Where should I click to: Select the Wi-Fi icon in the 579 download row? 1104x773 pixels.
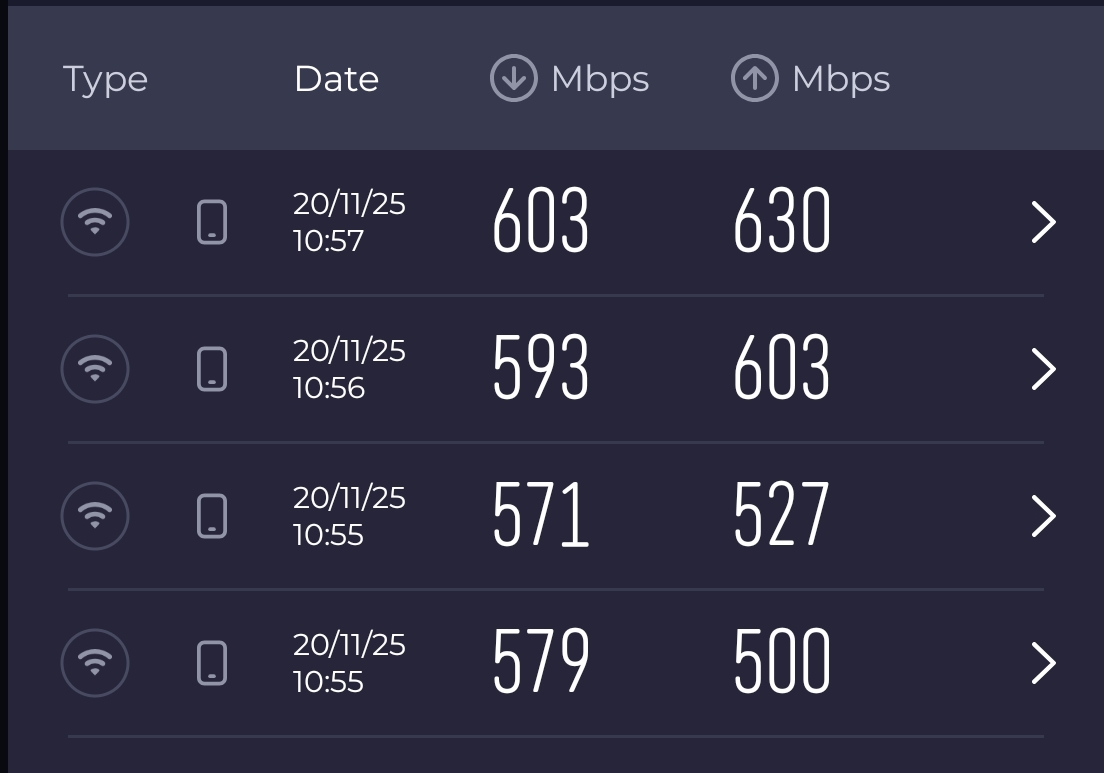[x=95, y=663]
